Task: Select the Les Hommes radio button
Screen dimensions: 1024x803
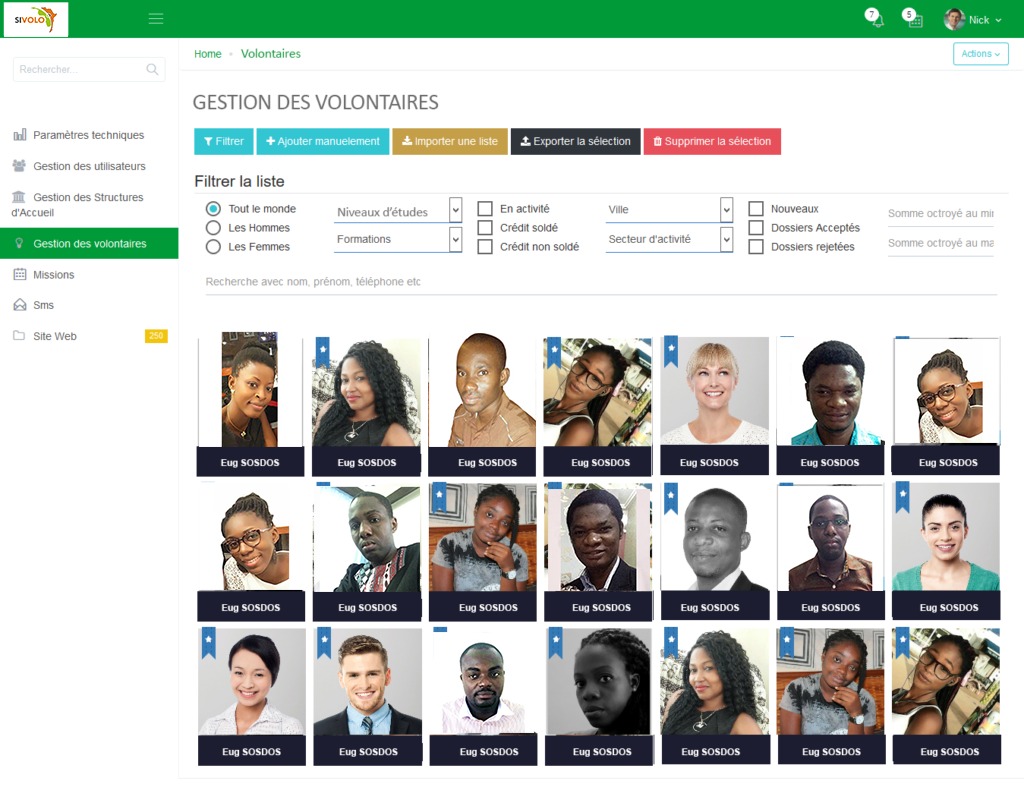Action: [x=213, y=228]
